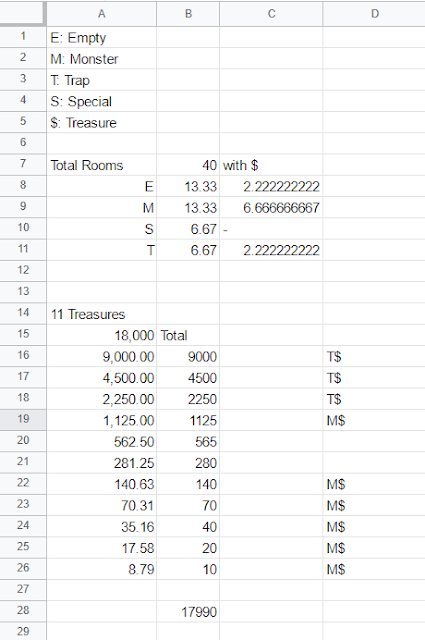Select the sum cell 17990
This screenshot has height=640, width=425.
[188, 611]
